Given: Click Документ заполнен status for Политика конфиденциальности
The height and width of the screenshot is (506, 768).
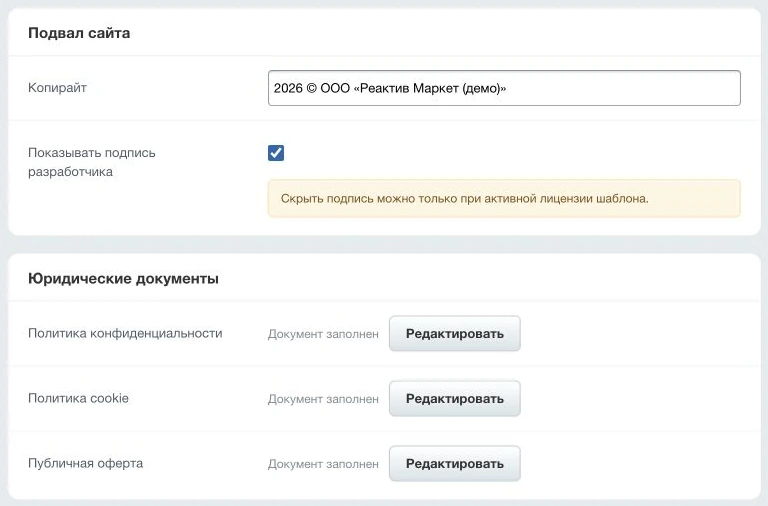Looking at the screenshot, I should point(323,334).
